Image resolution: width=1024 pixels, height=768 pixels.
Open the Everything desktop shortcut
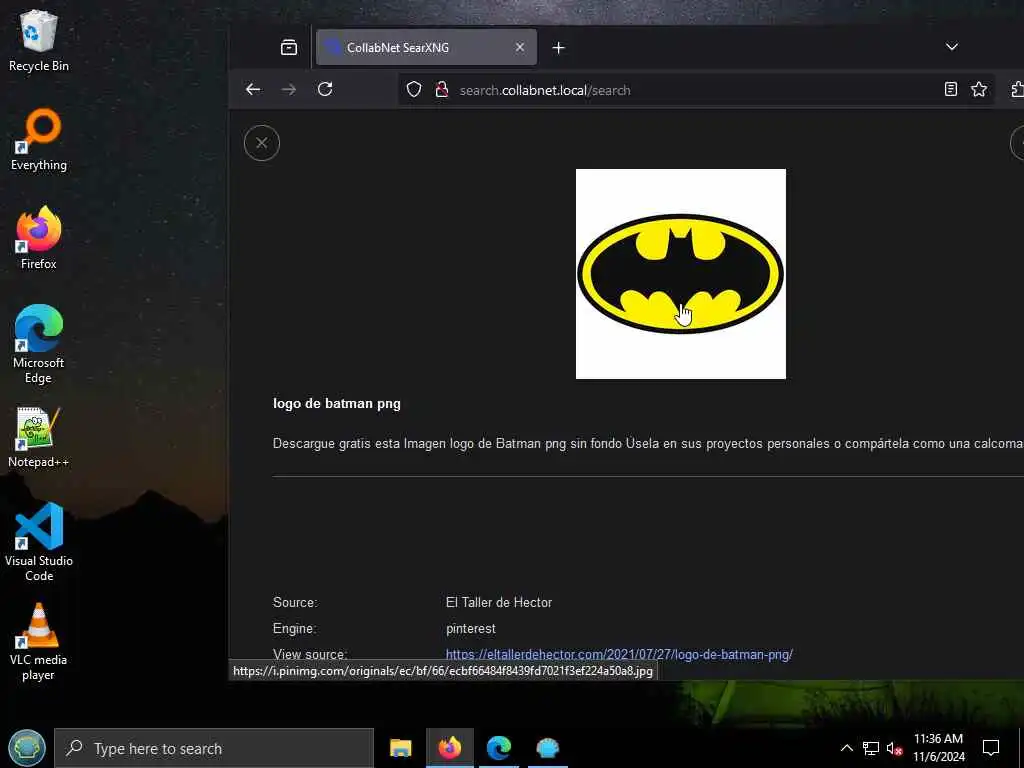[39, 140]
